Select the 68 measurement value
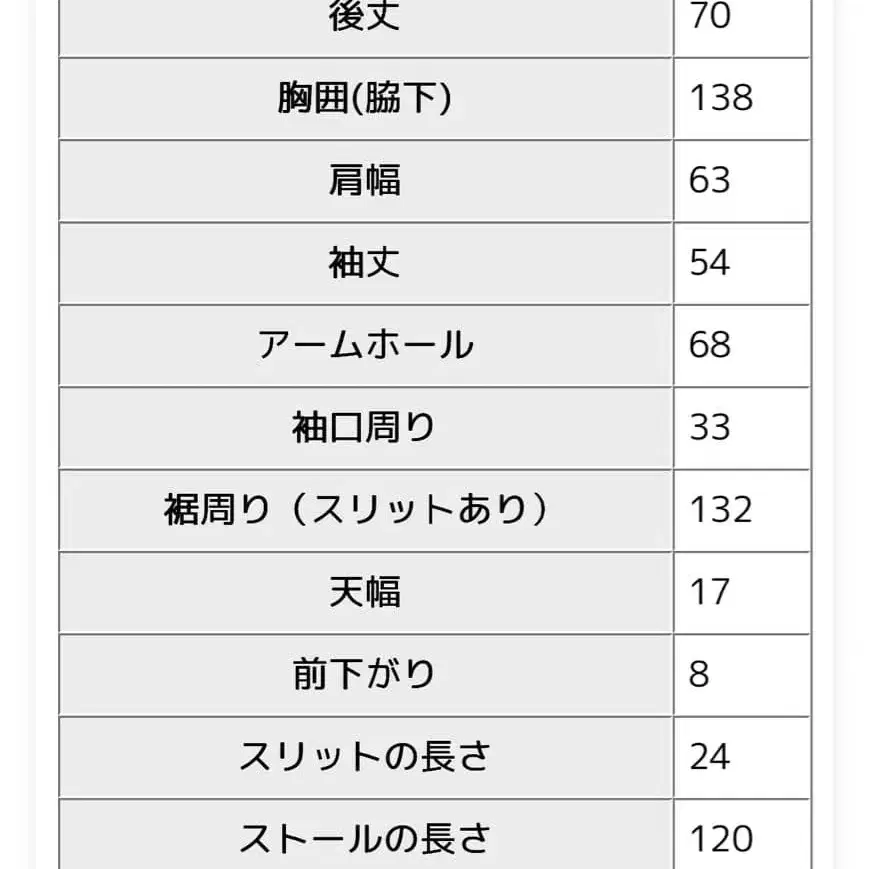Viewport: 869px width, 869px height. click(709, 345)
